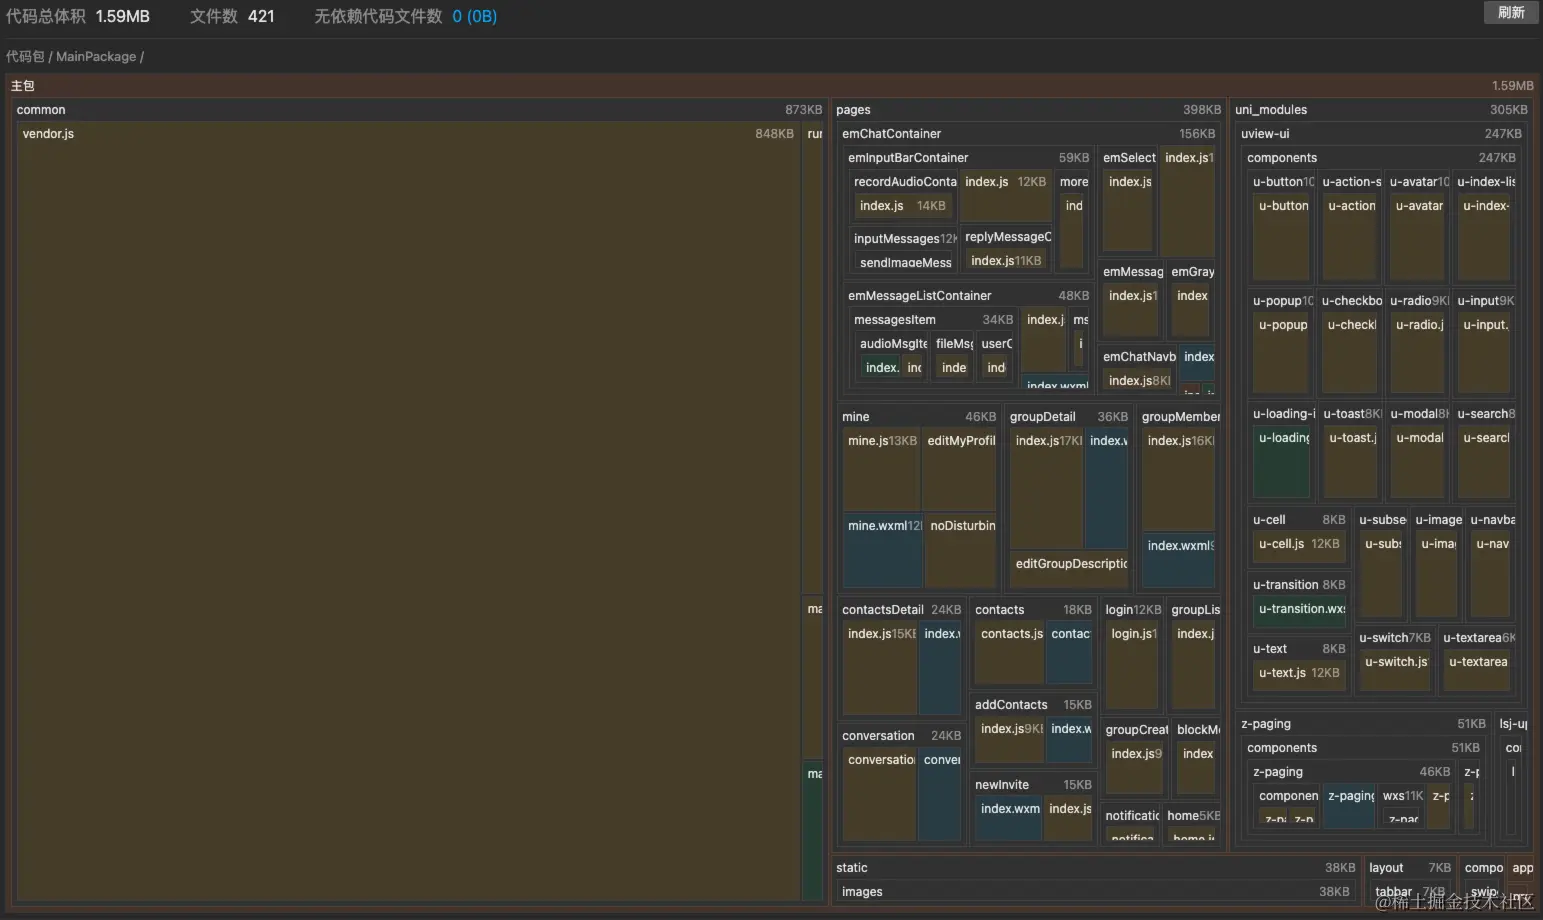This screenshot has height=920, width=1543.
Task: Open the u-transition 8KB block header
Action: click(1298, 585)
